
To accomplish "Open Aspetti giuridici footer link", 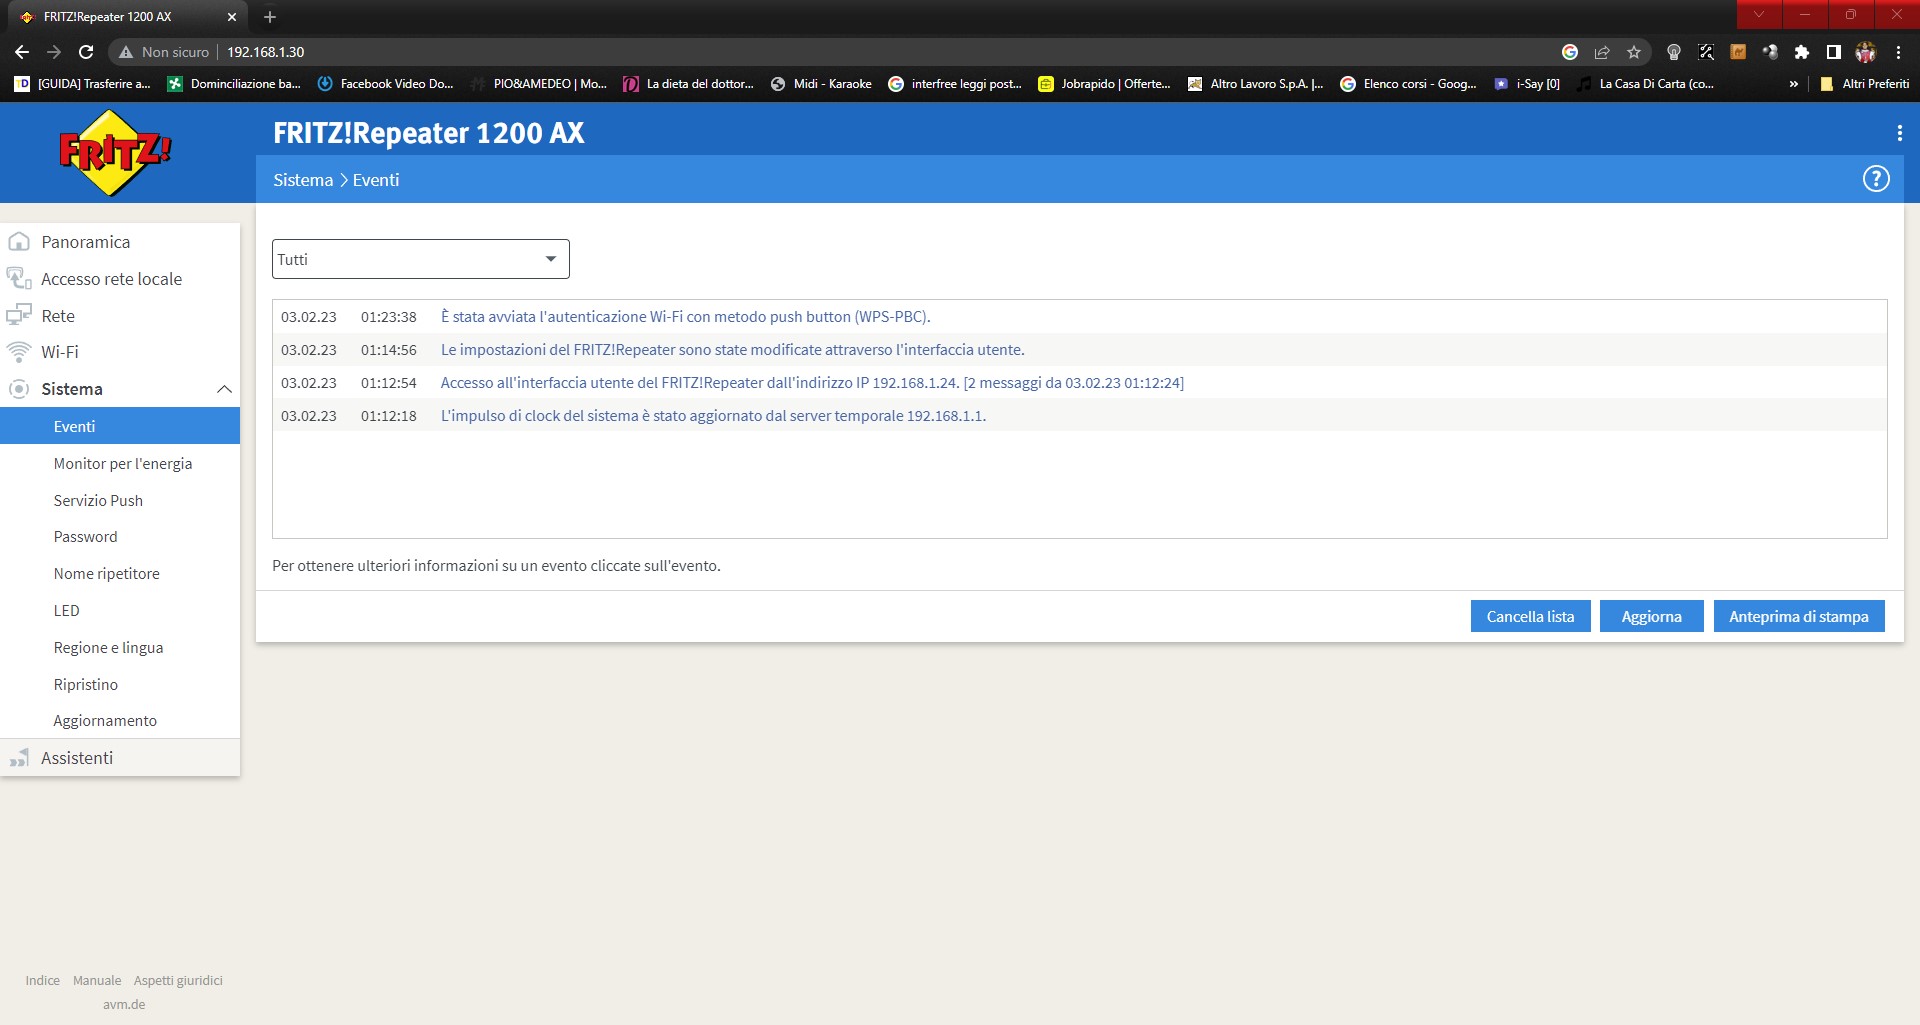I will pos(178,981).
